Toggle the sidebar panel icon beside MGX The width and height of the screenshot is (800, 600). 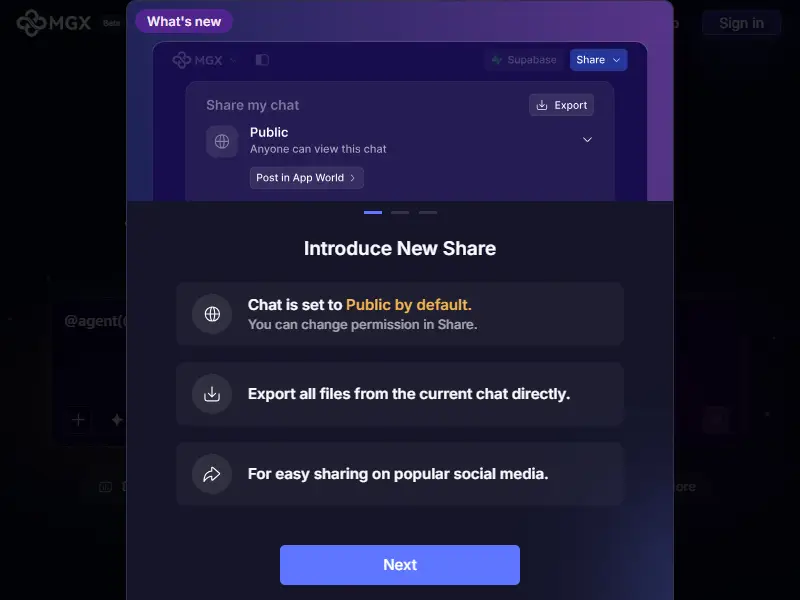(262, 60)
